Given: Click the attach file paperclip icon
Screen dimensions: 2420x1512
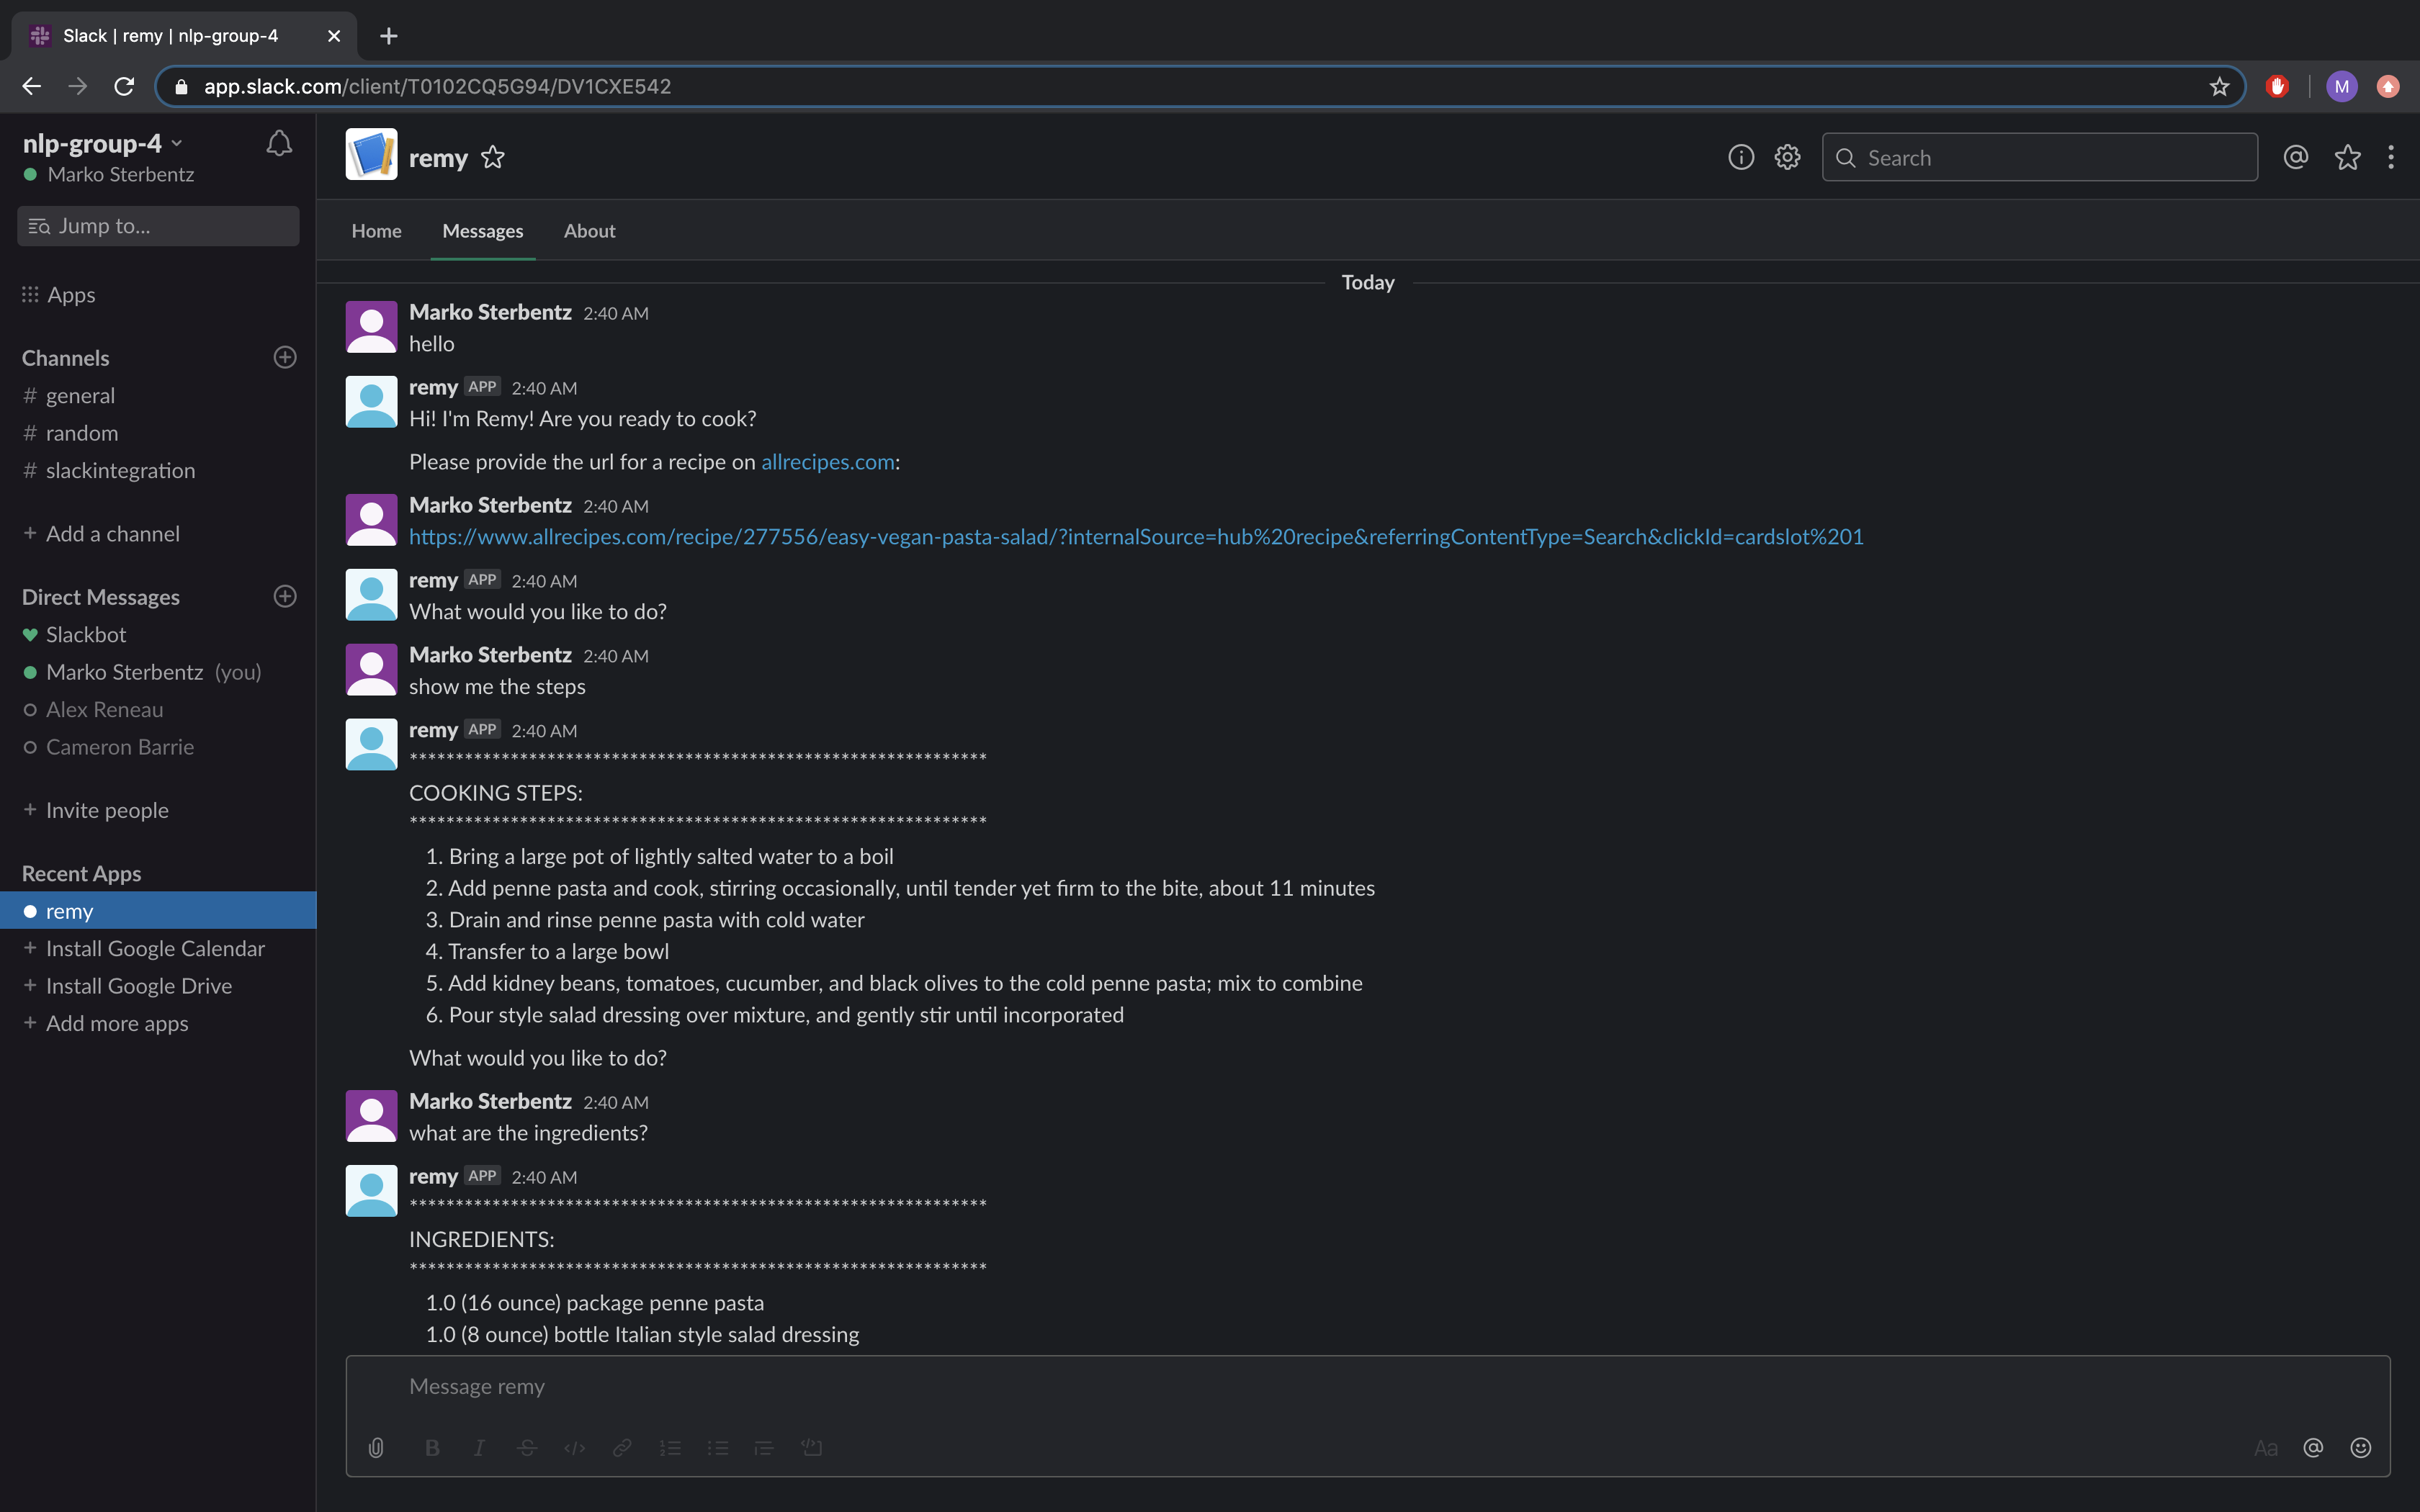Looking at the screenshot, I should (376, 1447).
